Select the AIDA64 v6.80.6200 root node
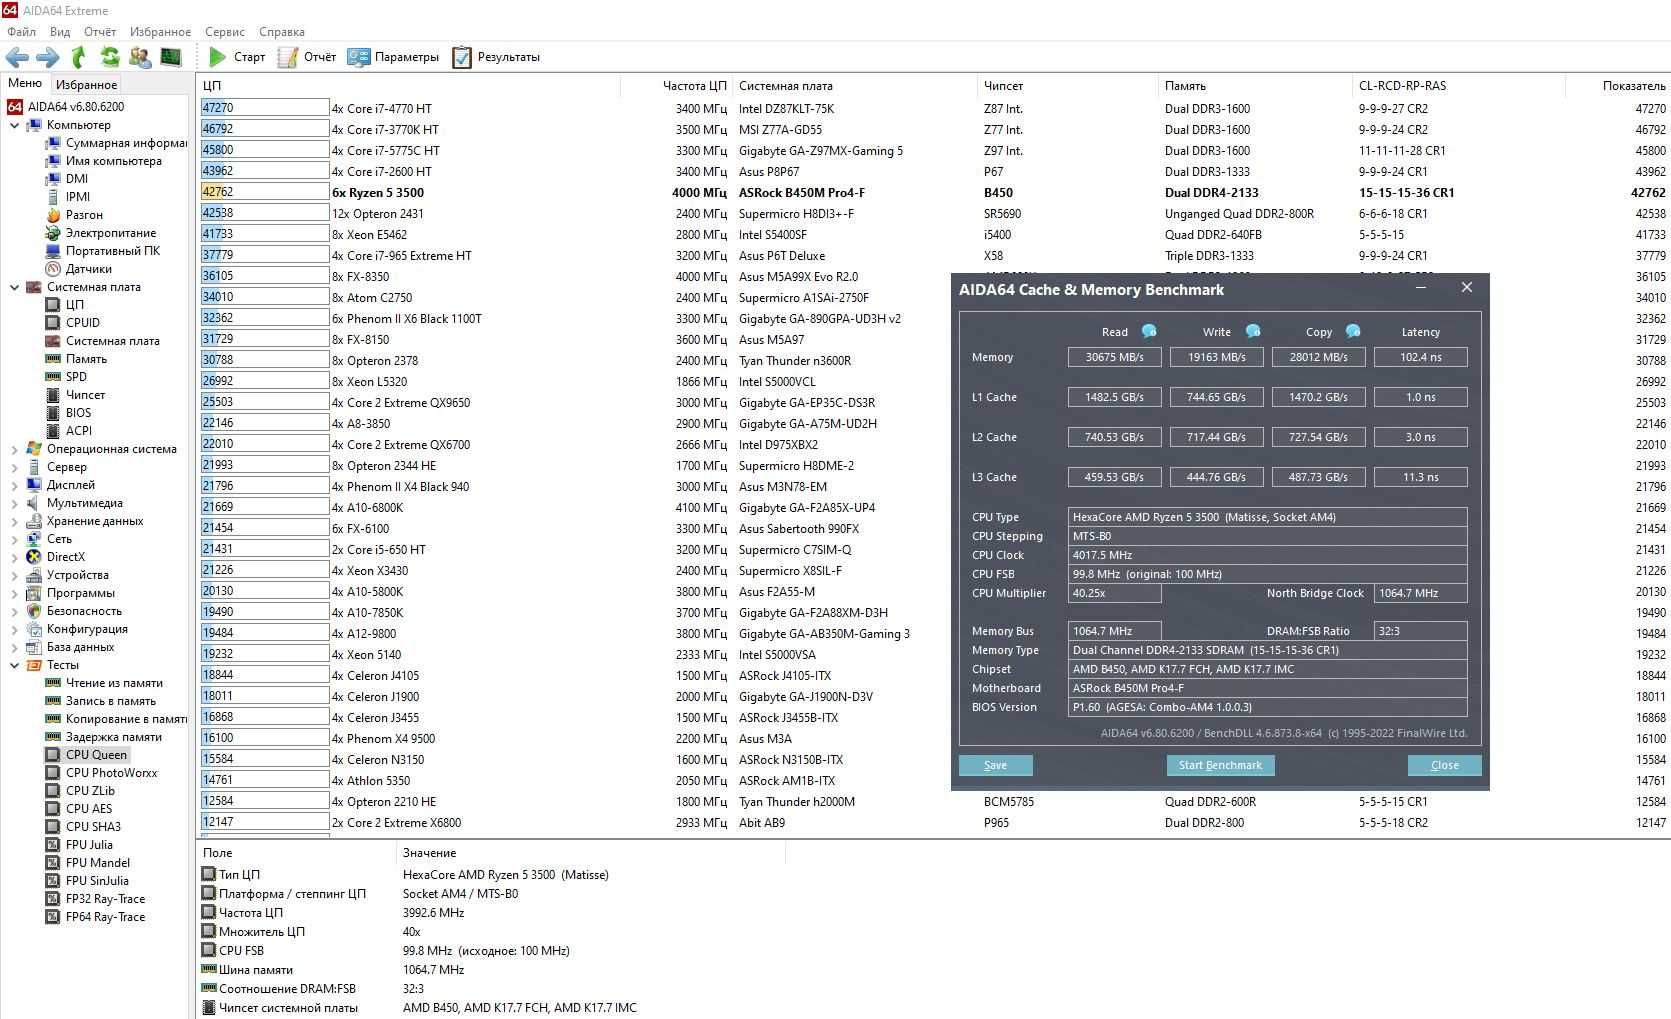Image resolution: width=1671 pixels, height=1019 pixels. click(66, 107)
